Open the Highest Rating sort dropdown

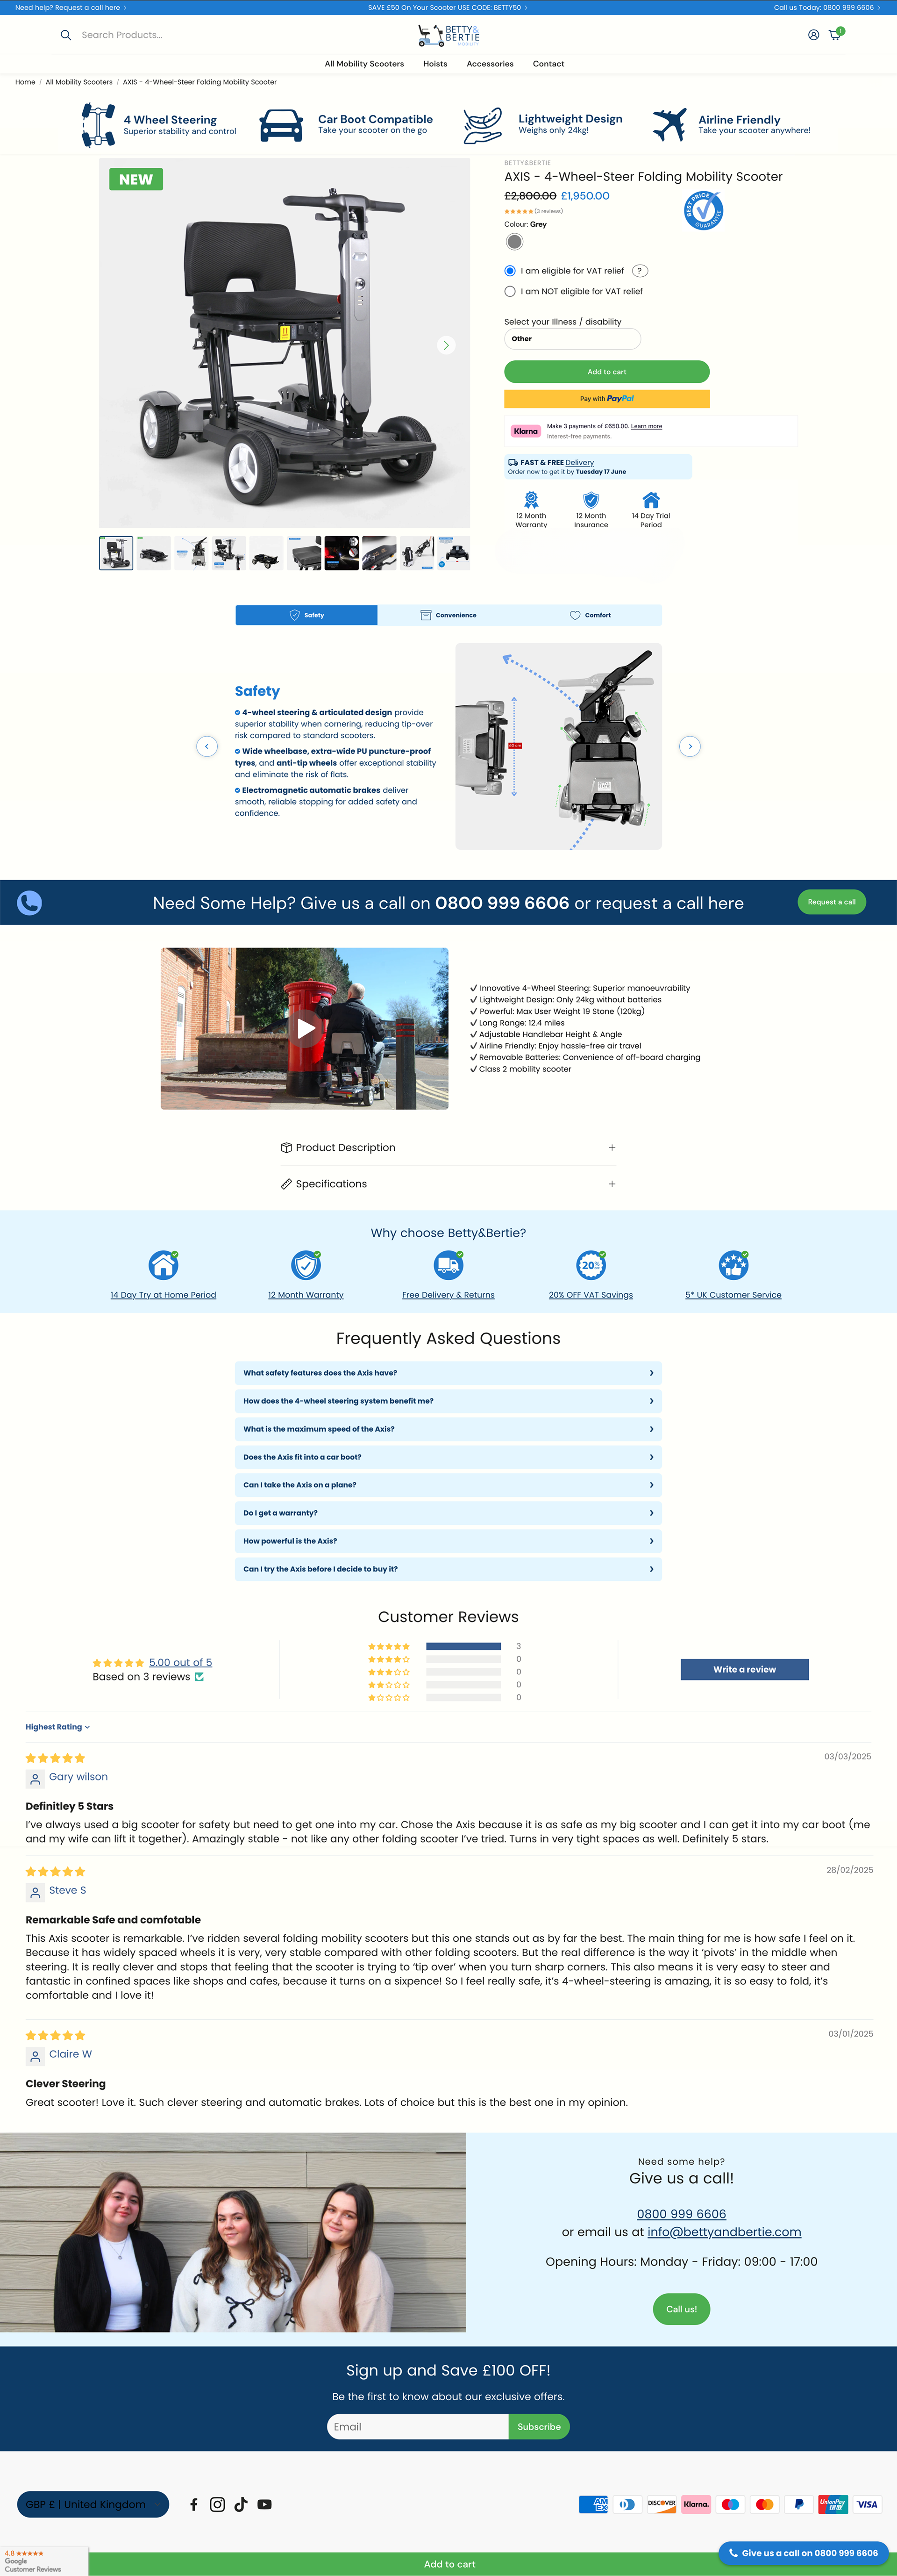(x=57, y=1727)
